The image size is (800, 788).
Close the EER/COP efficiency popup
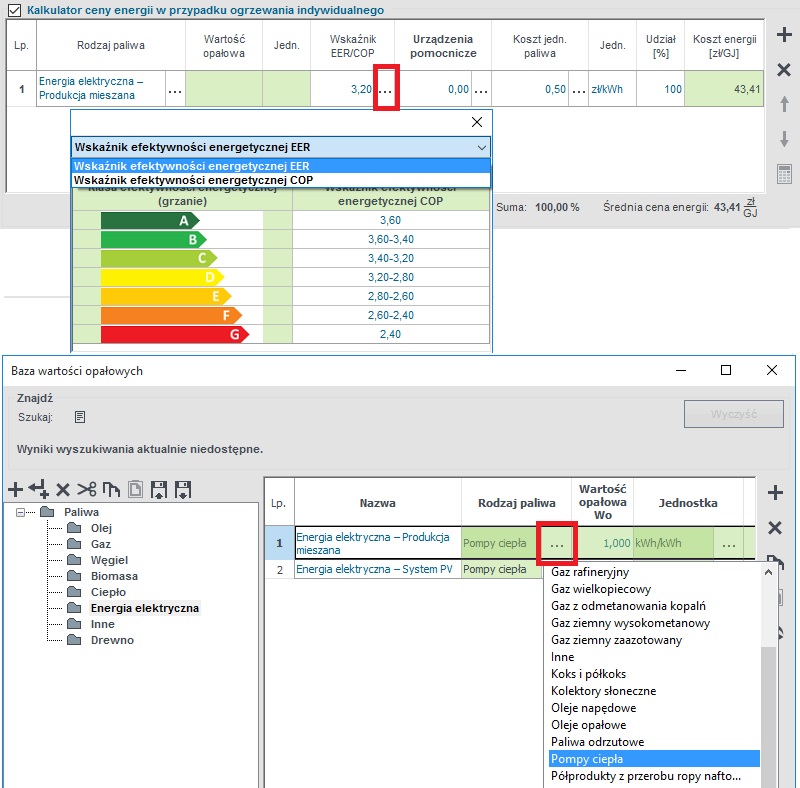click(477, 122)
